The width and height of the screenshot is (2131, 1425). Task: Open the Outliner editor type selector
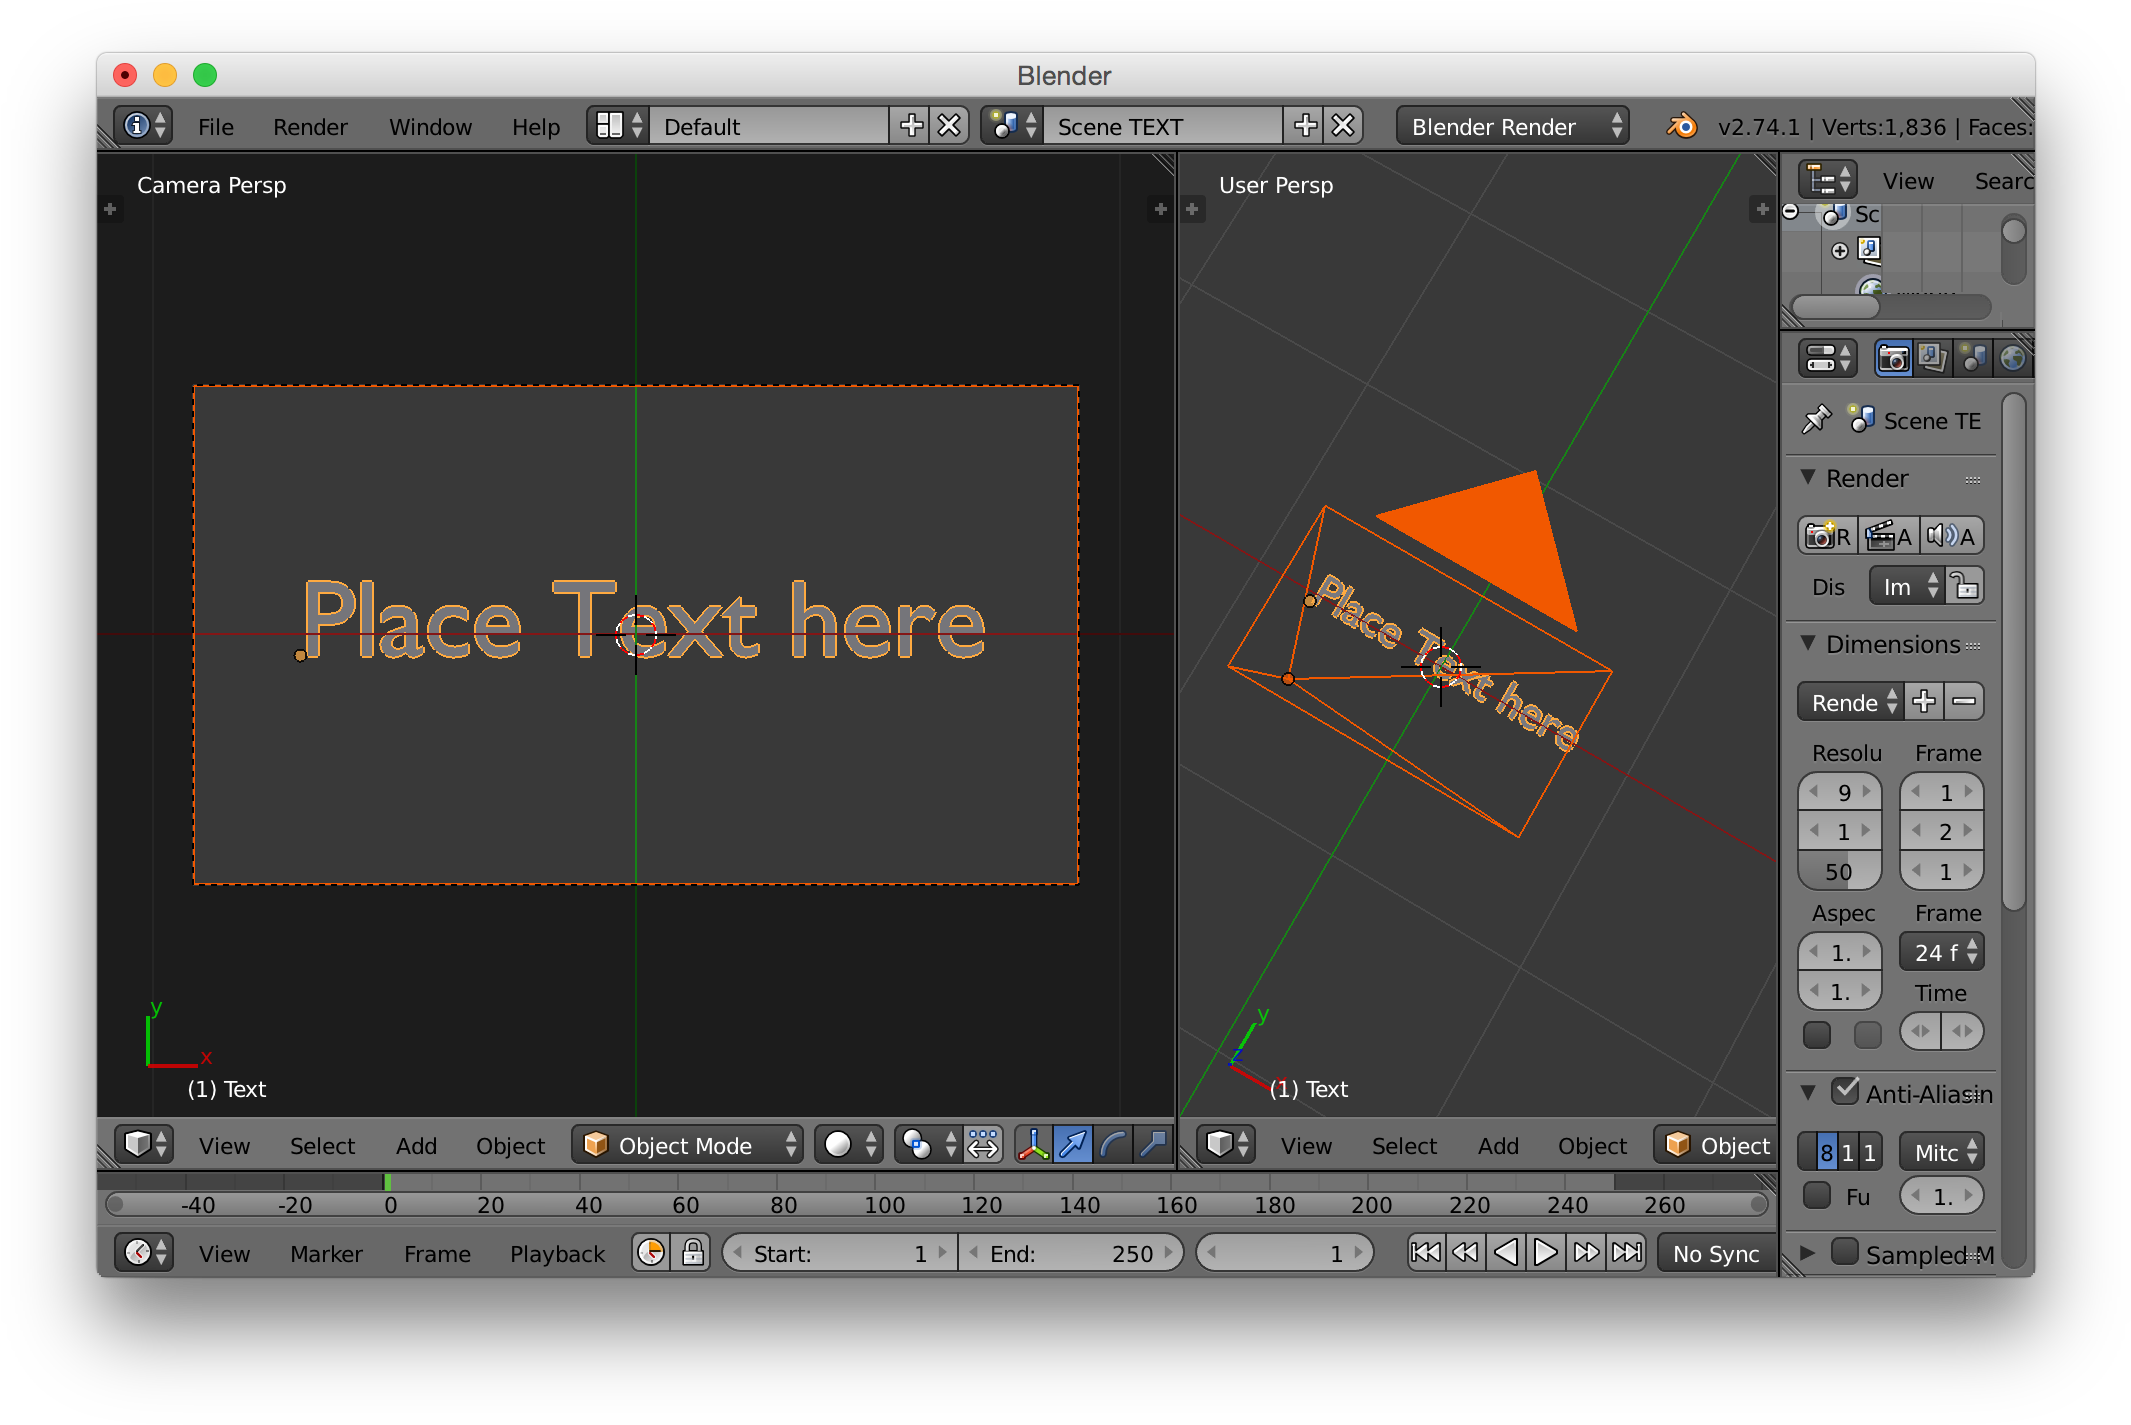pyautogui.click(x=1828, y=181)
